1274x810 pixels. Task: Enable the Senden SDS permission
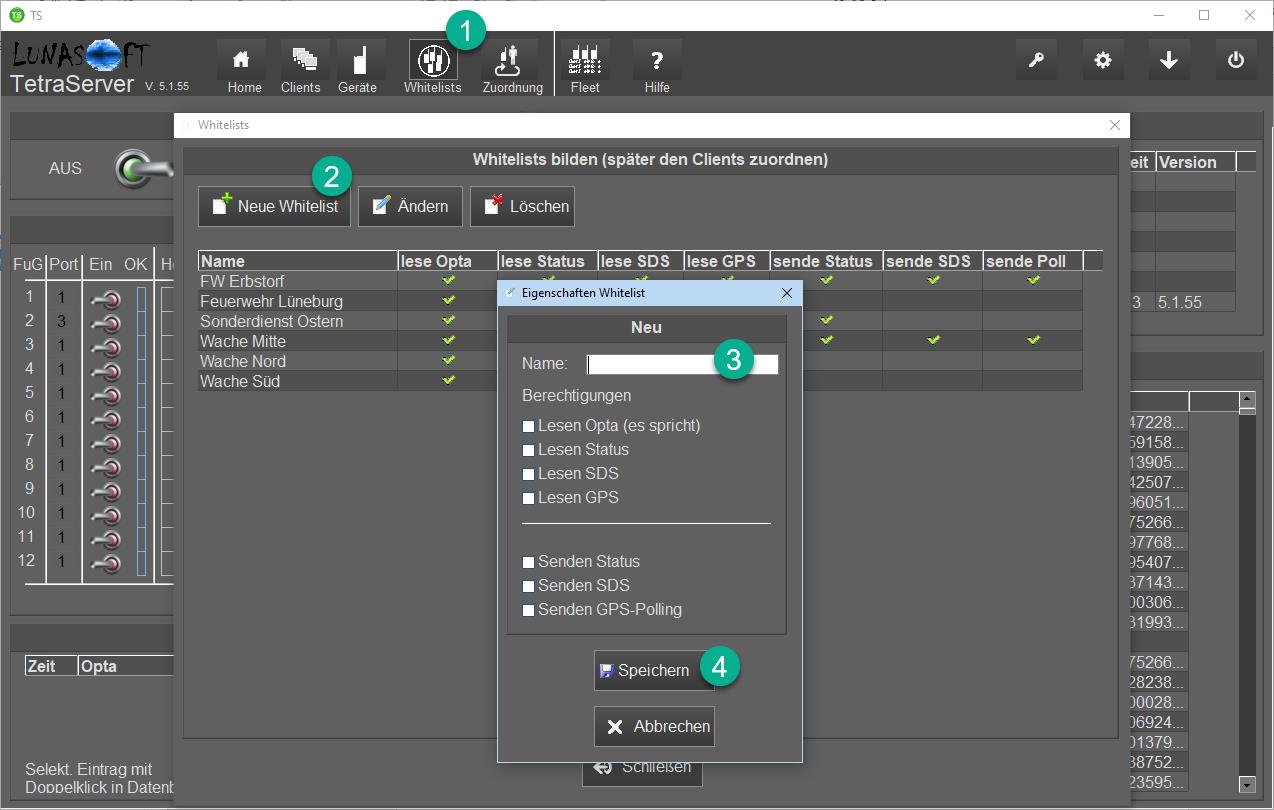coord(529,586)
